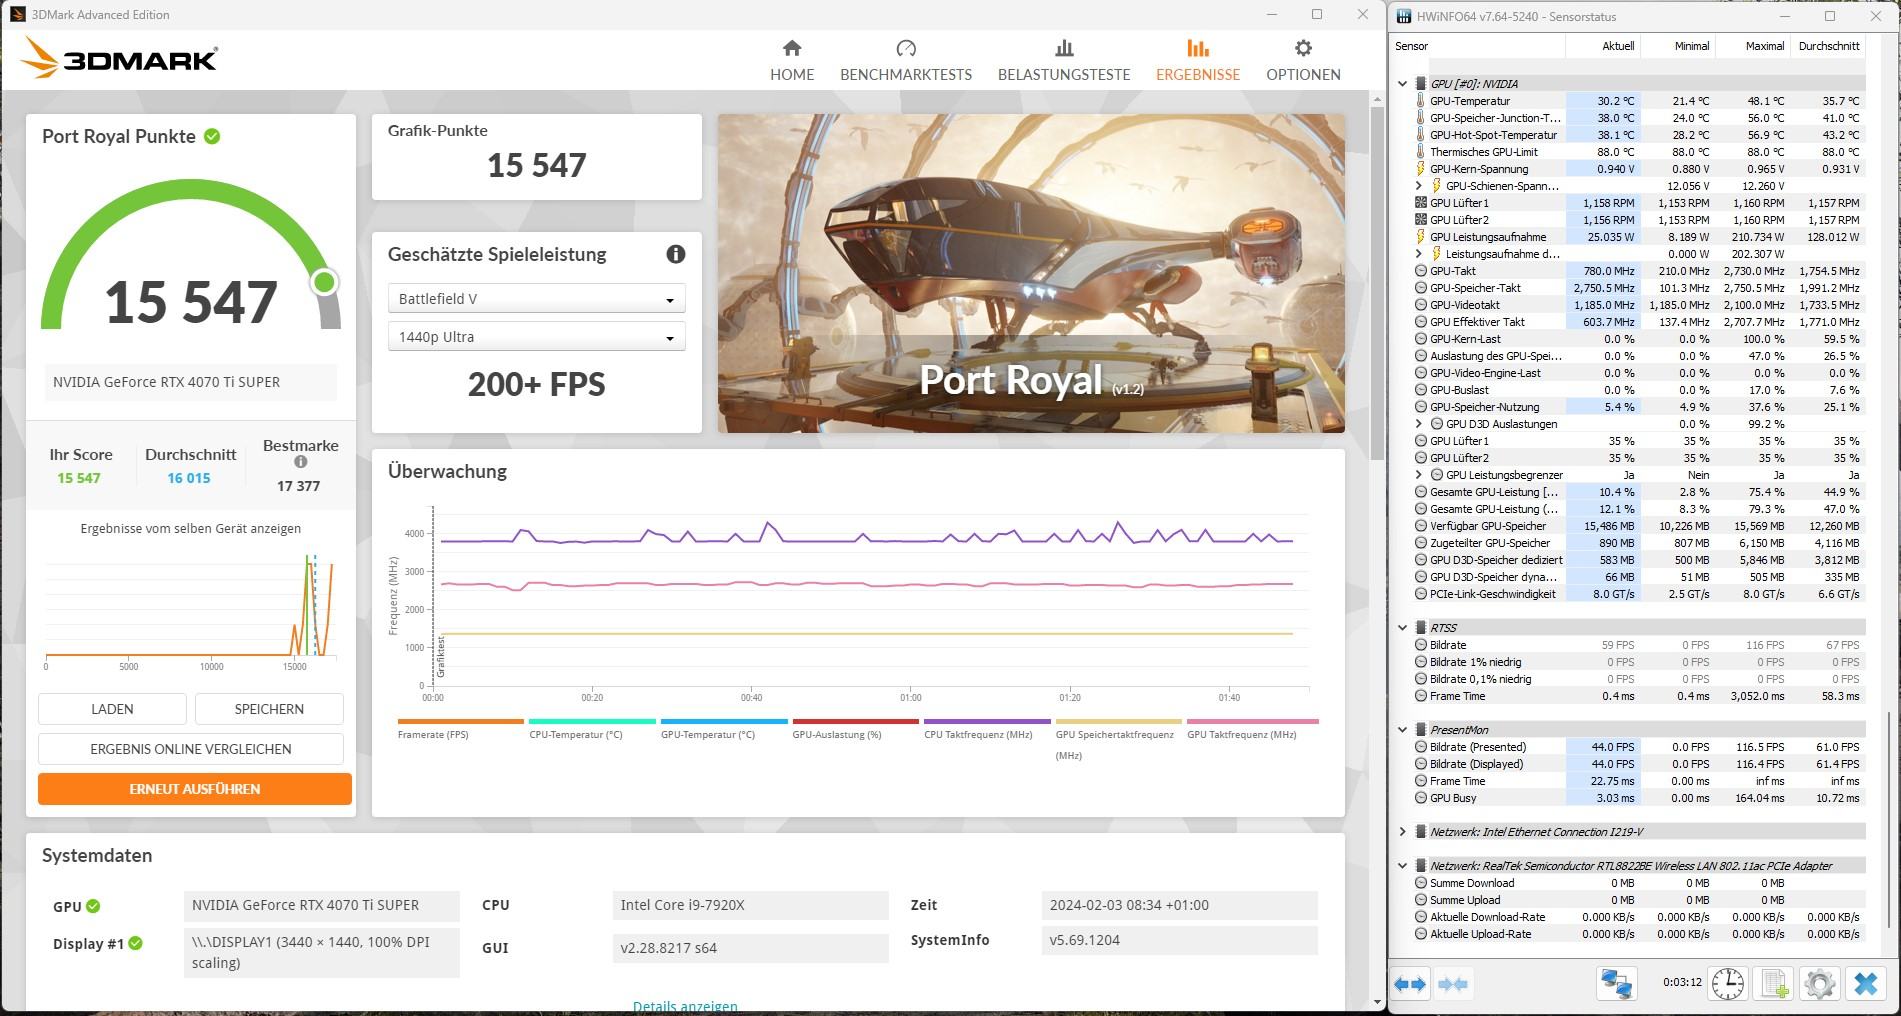The width and height of the screenshot is (1901, 1016).
Task: Expand Netzwerk: Intel Ethernet Connection I219-V
Action: tap(1402, 832)
